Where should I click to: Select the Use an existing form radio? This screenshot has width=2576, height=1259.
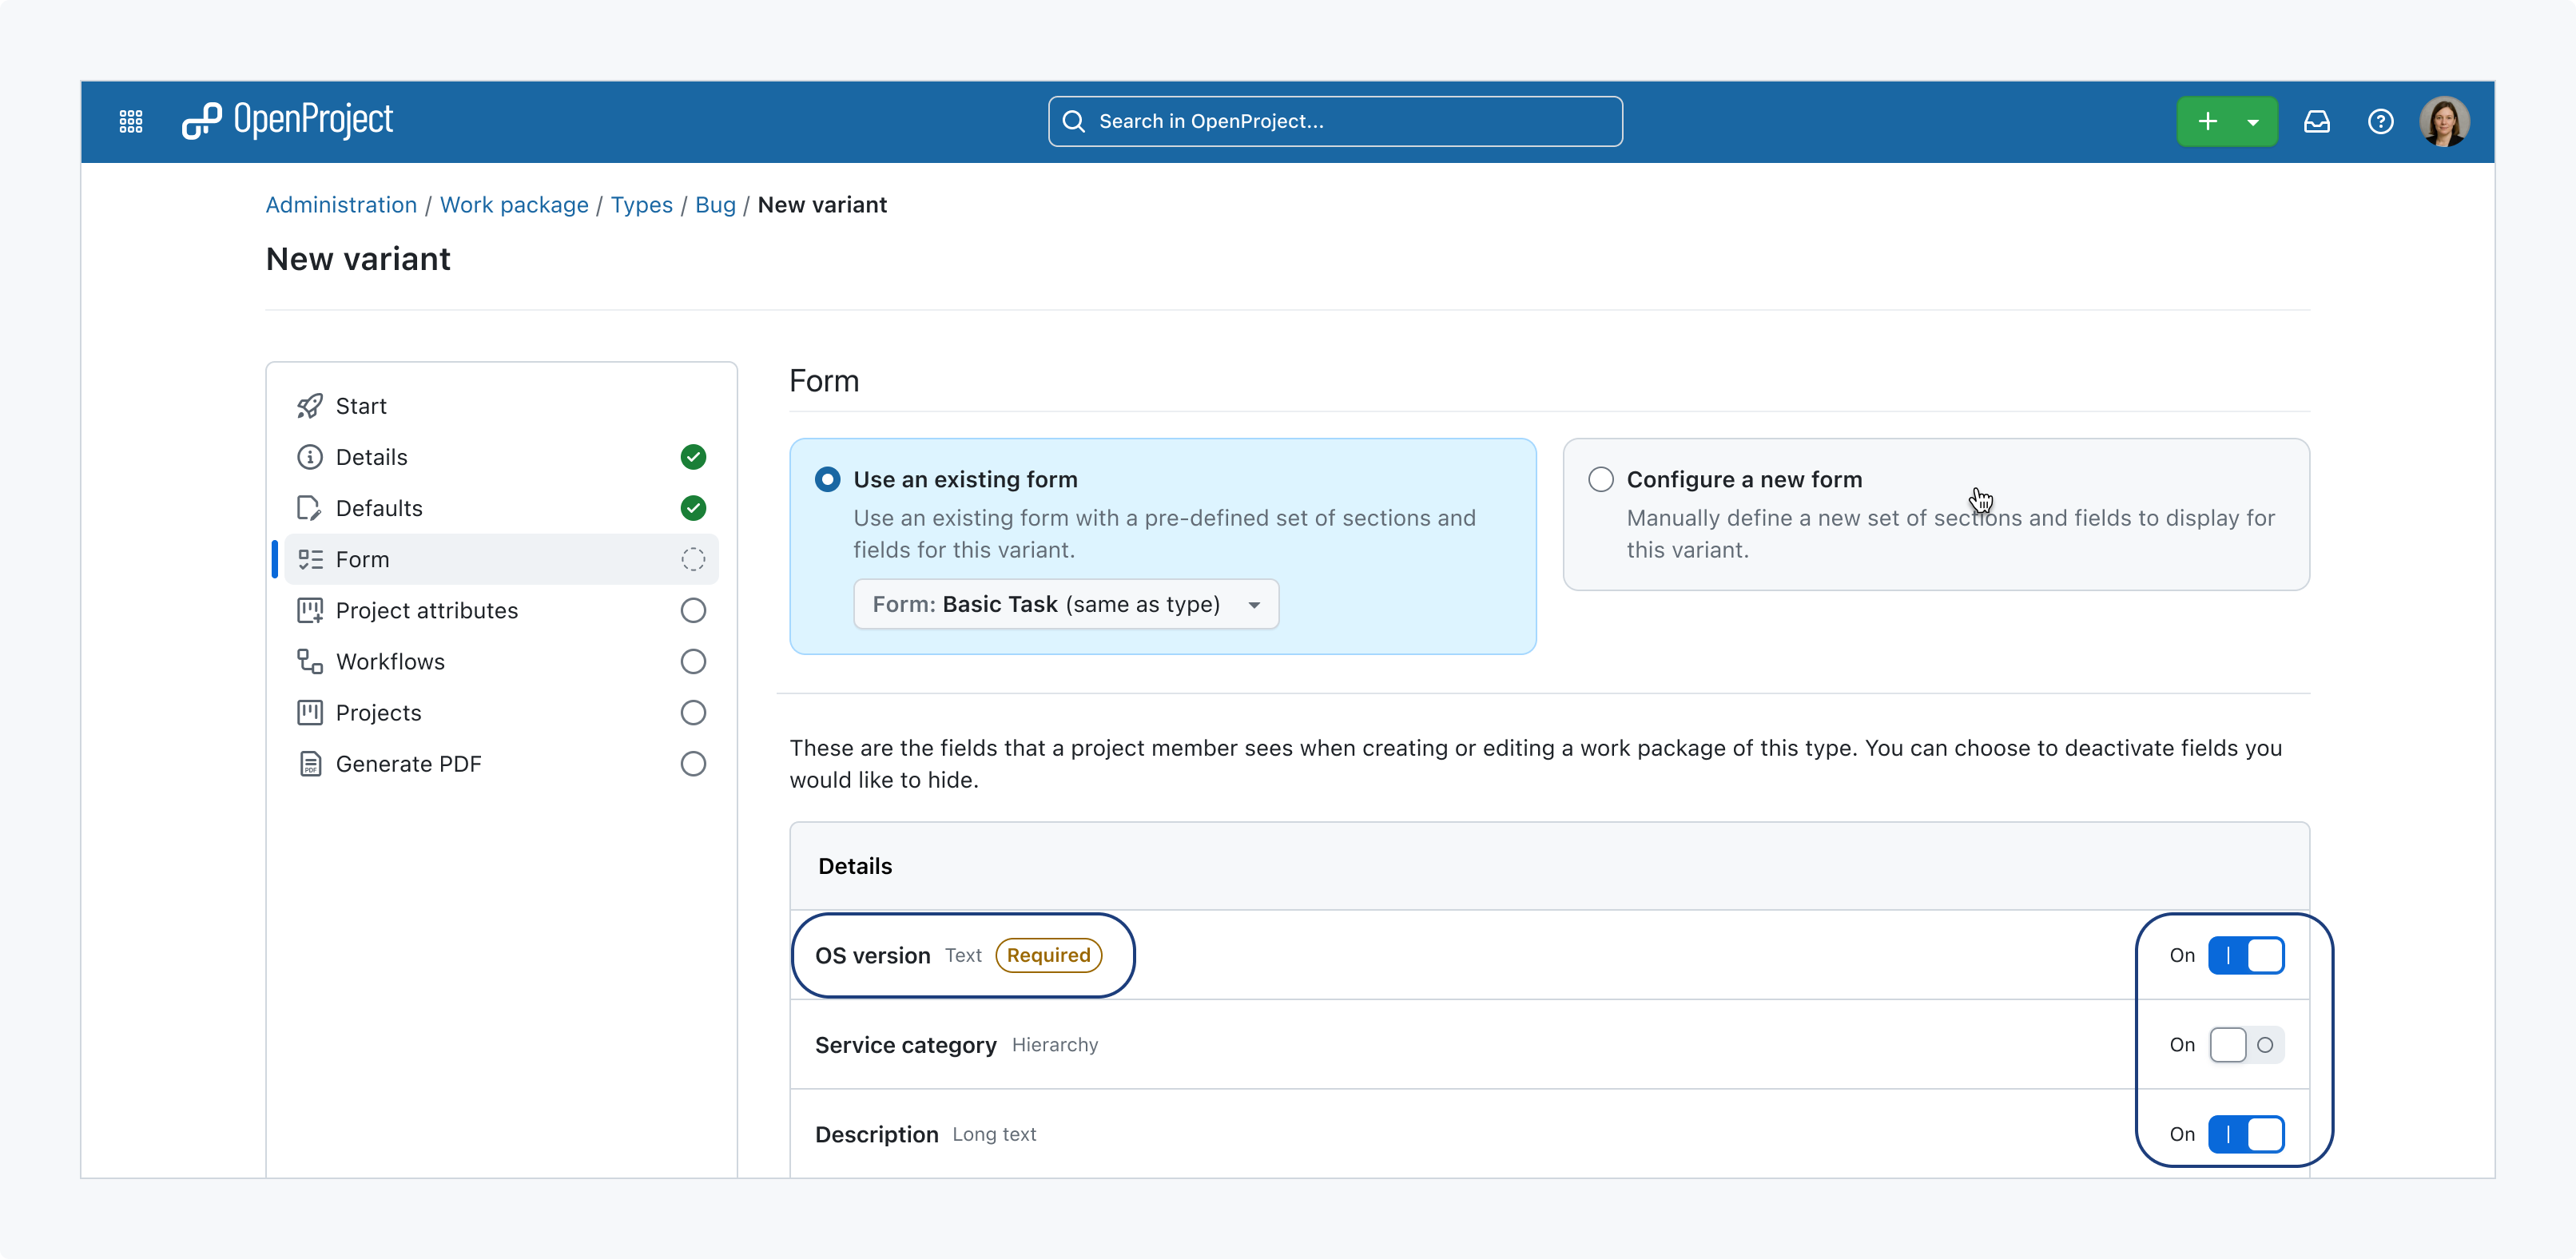[827, 479]
